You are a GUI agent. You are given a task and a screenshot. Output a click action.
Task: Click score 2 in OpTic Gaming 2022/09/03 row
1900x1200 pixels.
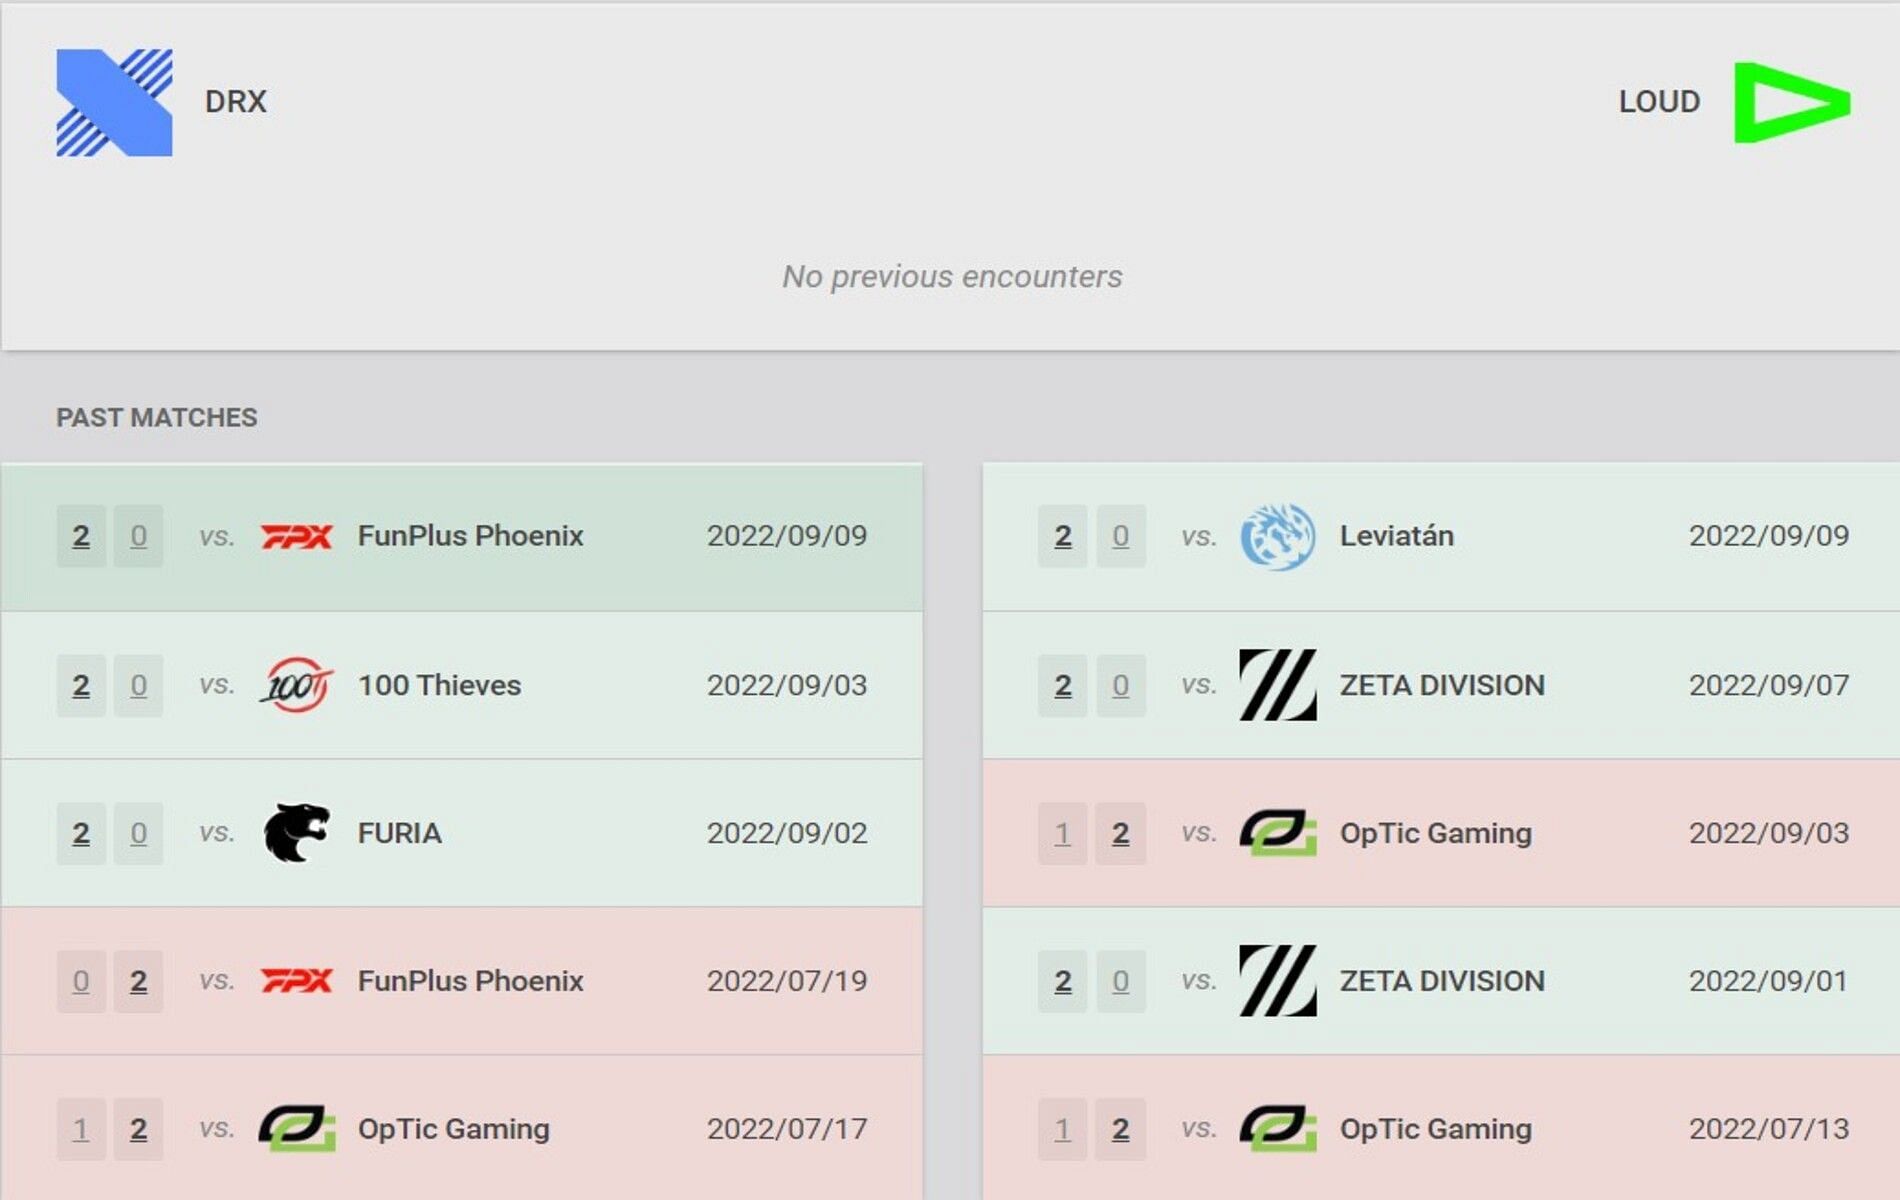tap(1120, 833)
